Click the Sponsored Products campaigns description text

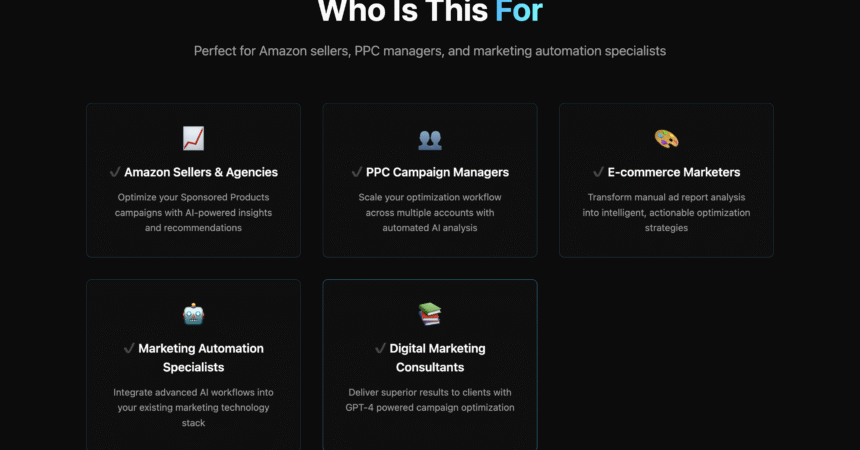point(193,212)
